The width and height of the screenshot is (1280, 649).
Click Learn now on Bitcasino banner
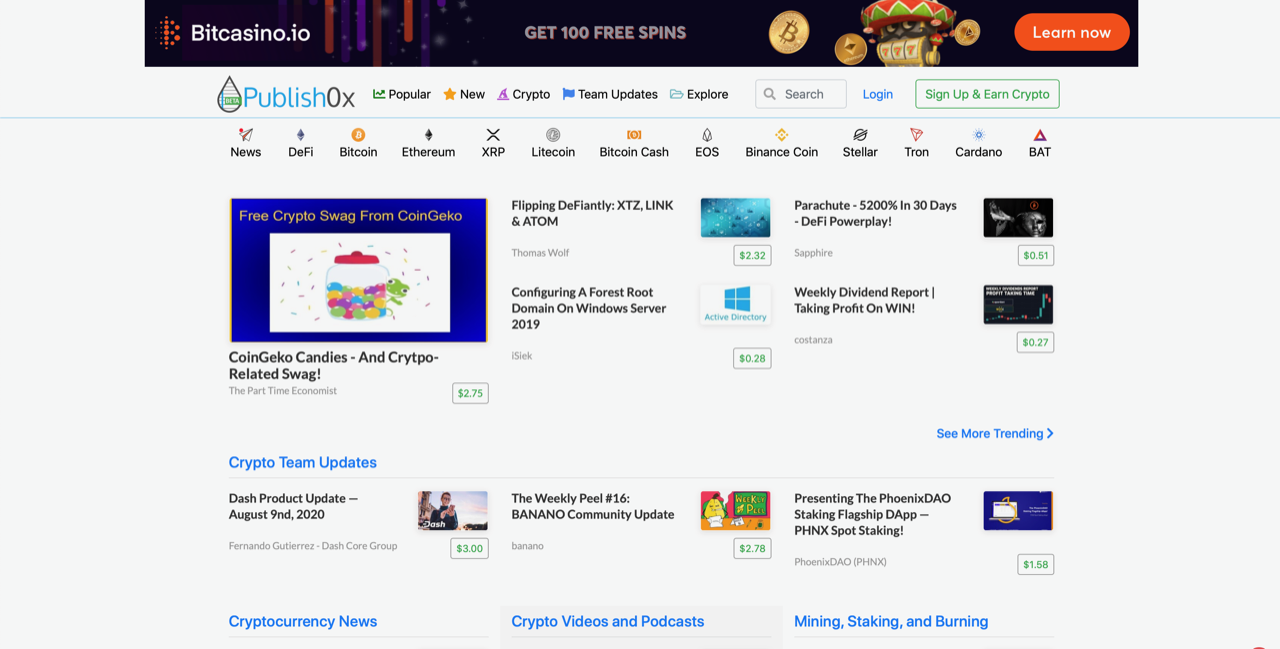coord(1072,32)
